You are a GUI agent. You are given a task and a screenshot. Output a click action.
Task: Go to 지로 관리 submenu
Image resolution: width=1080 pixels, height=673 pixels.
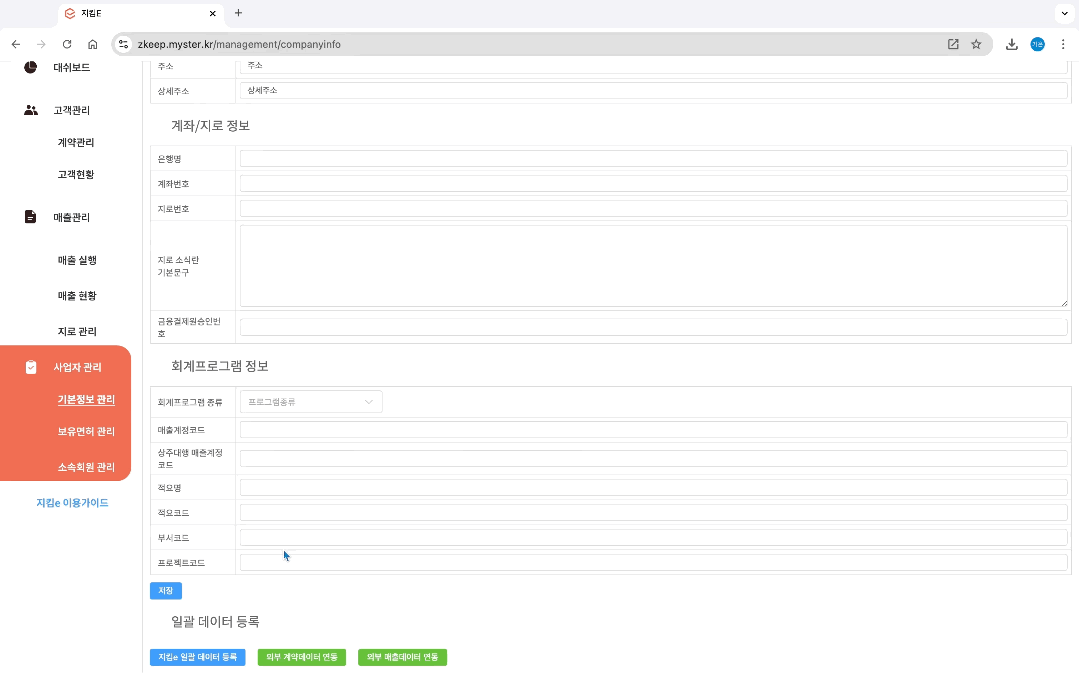coord(77,332)
